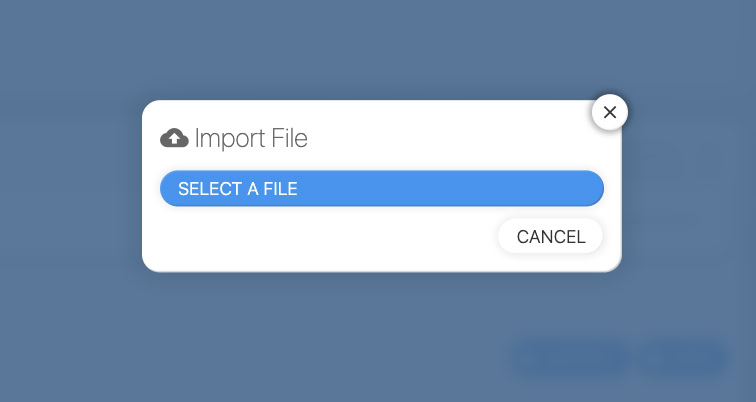756x402 pixels.
Task: Click the grey cloud-with-arrow import icon
Action: click(174, 138)
